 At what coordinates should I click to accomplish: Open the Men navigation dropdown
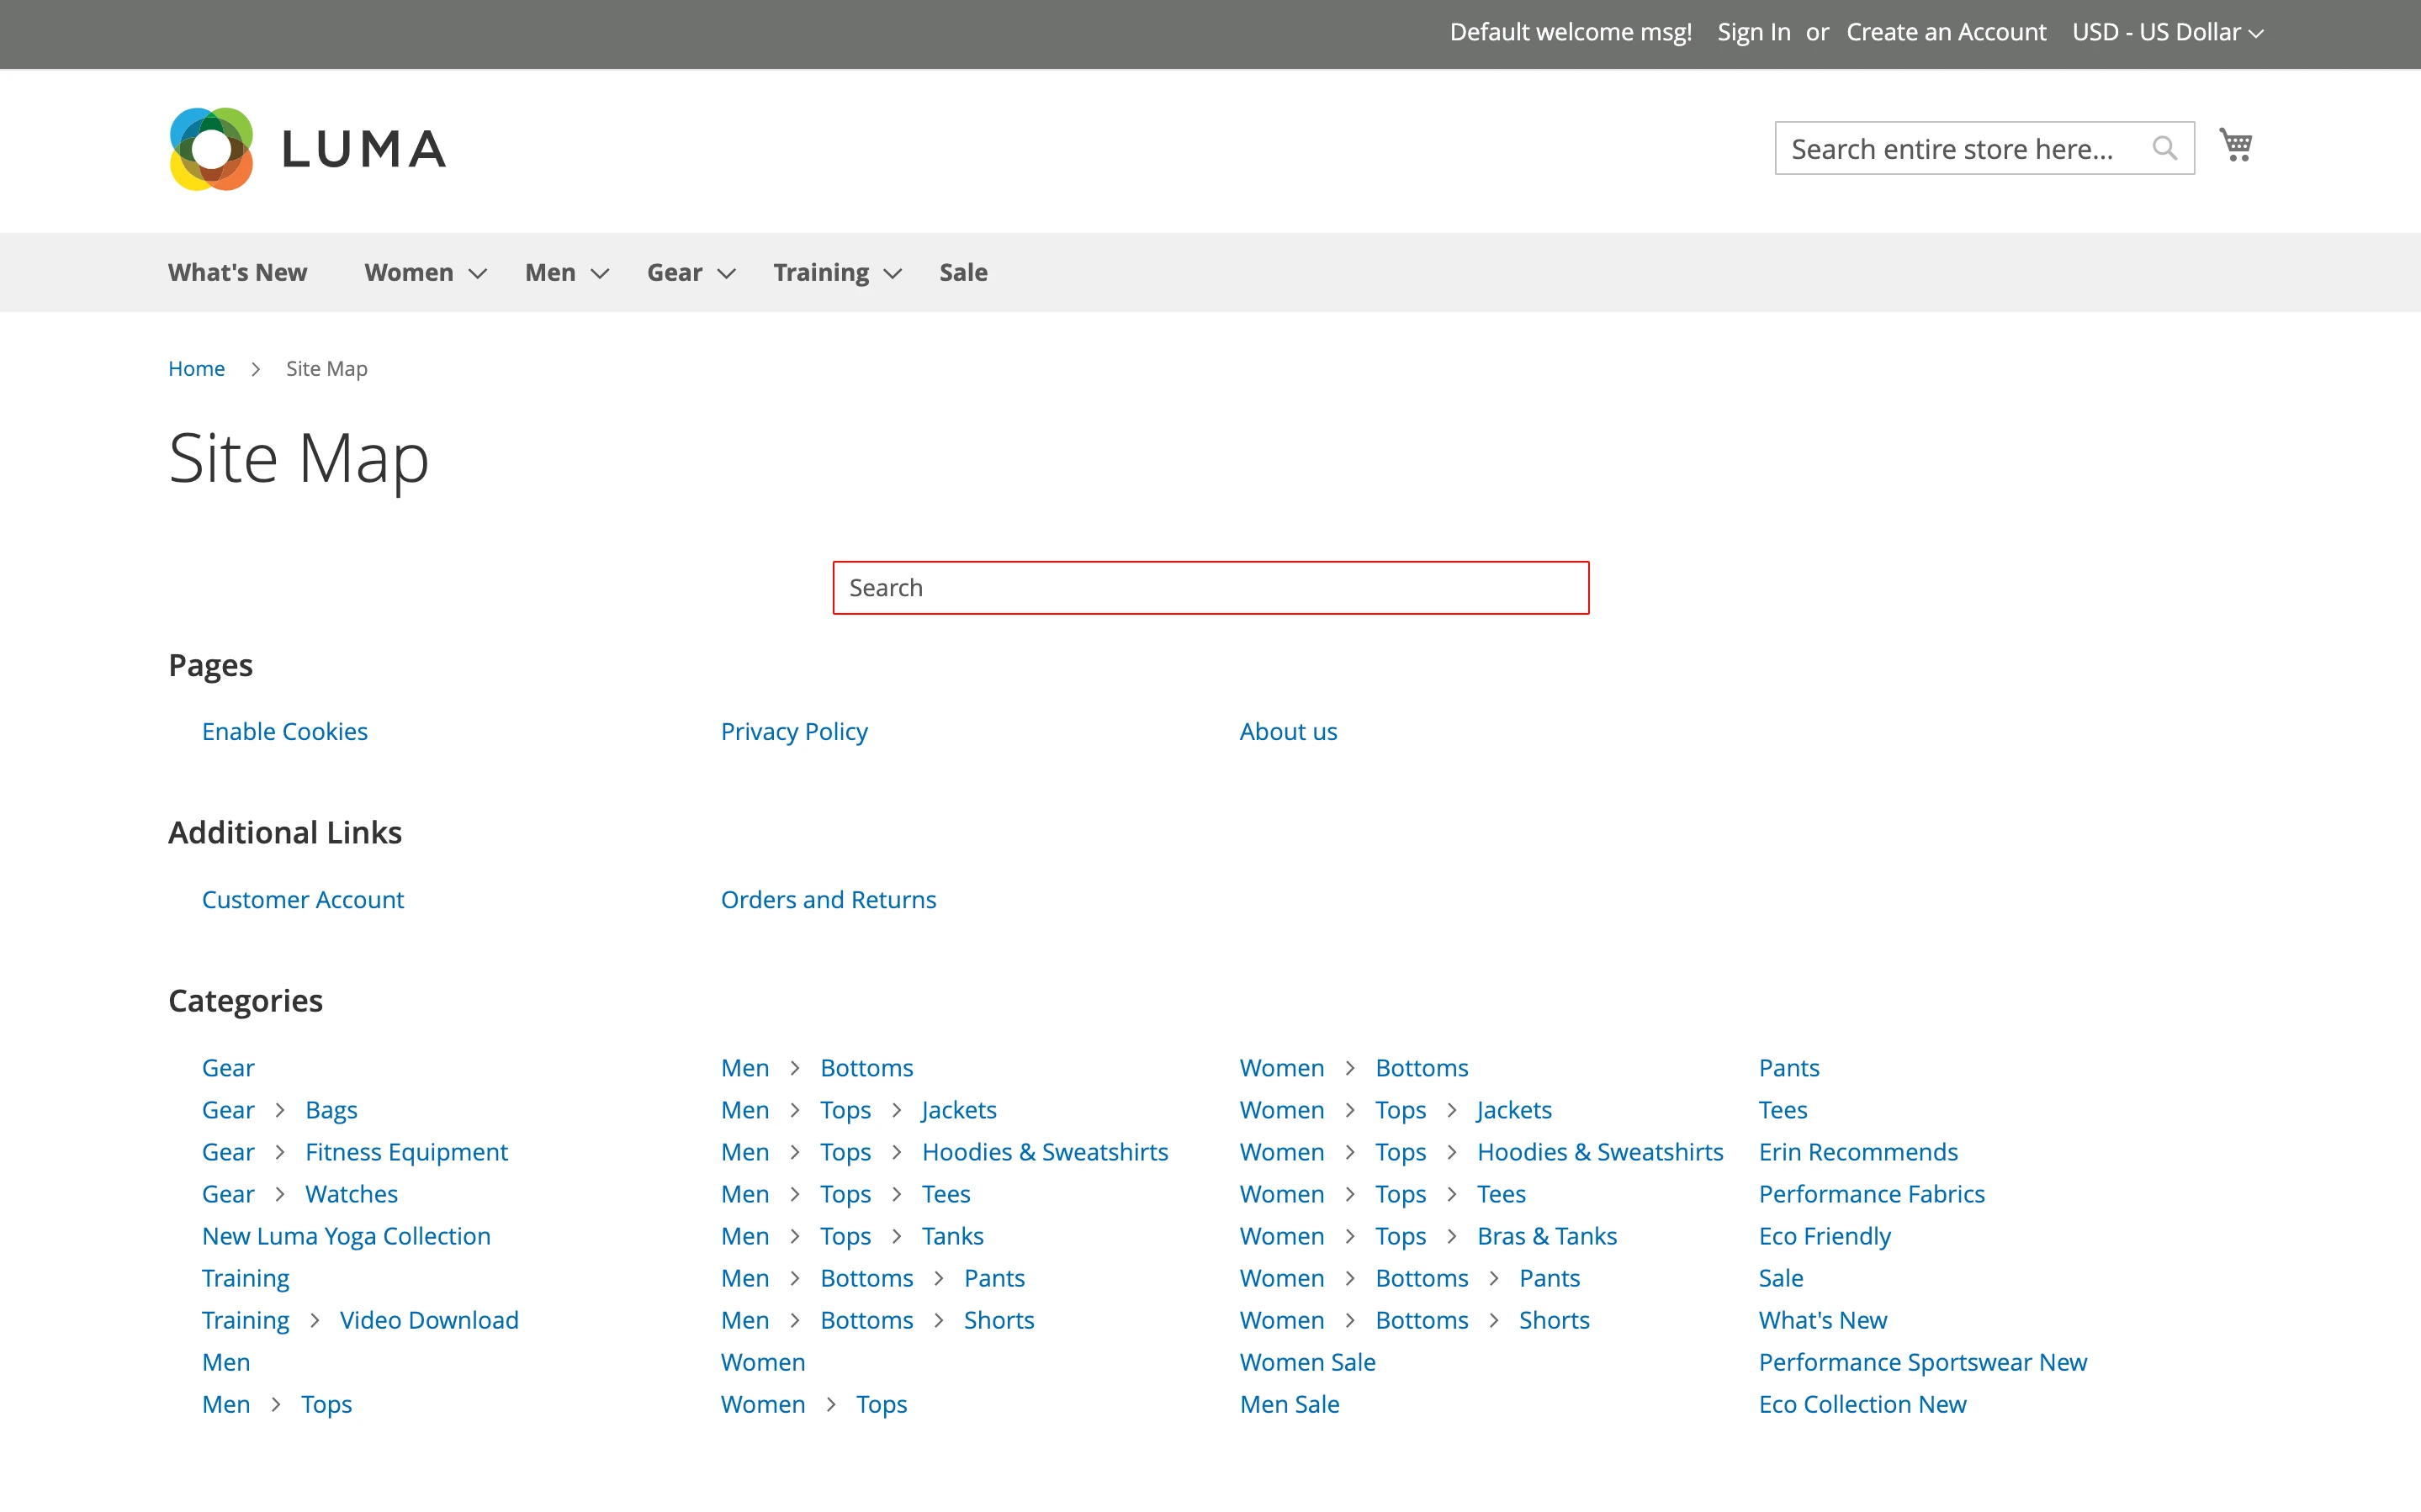pos(549,272)
